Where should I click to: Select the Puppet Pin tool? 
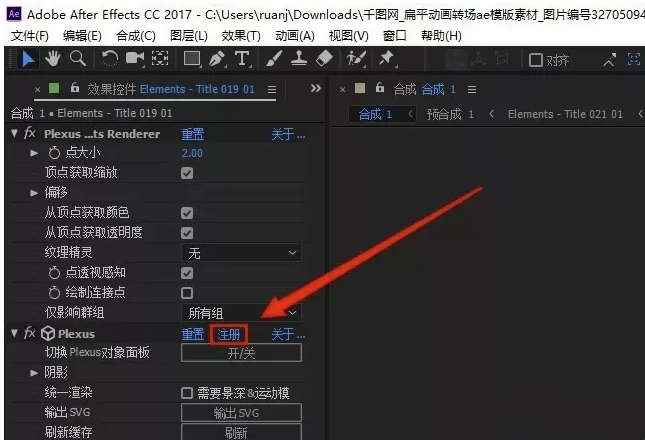pyautogui.click(x=387, y=59)
